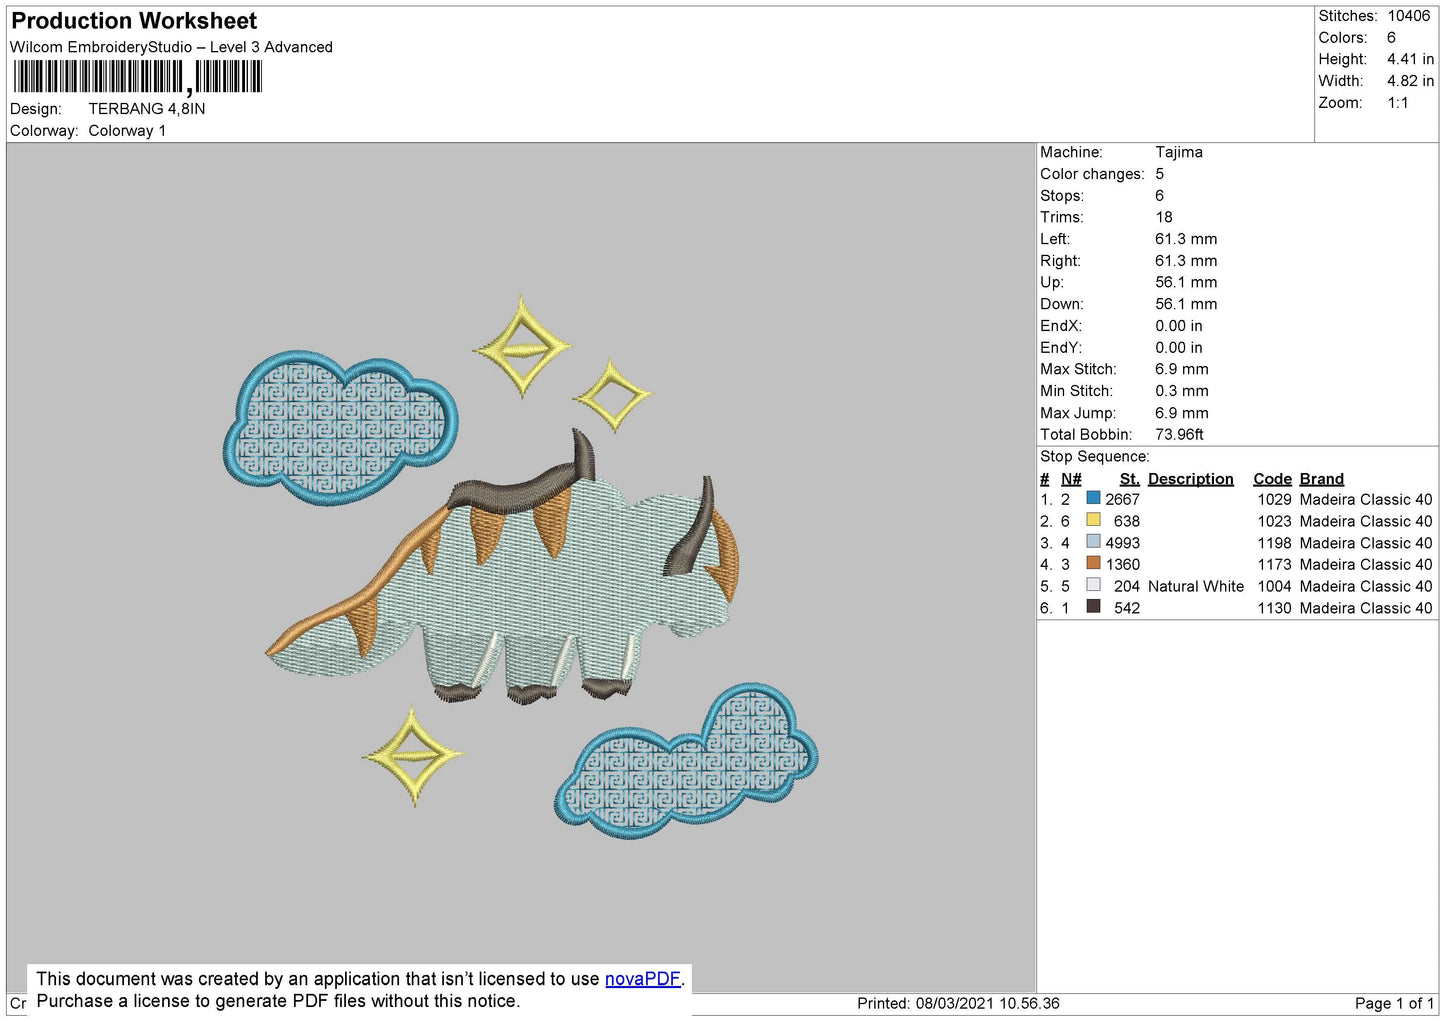Click the orange 1173 thread color swatch
Viewport: 1445px width, 1021px height.
1093,563
